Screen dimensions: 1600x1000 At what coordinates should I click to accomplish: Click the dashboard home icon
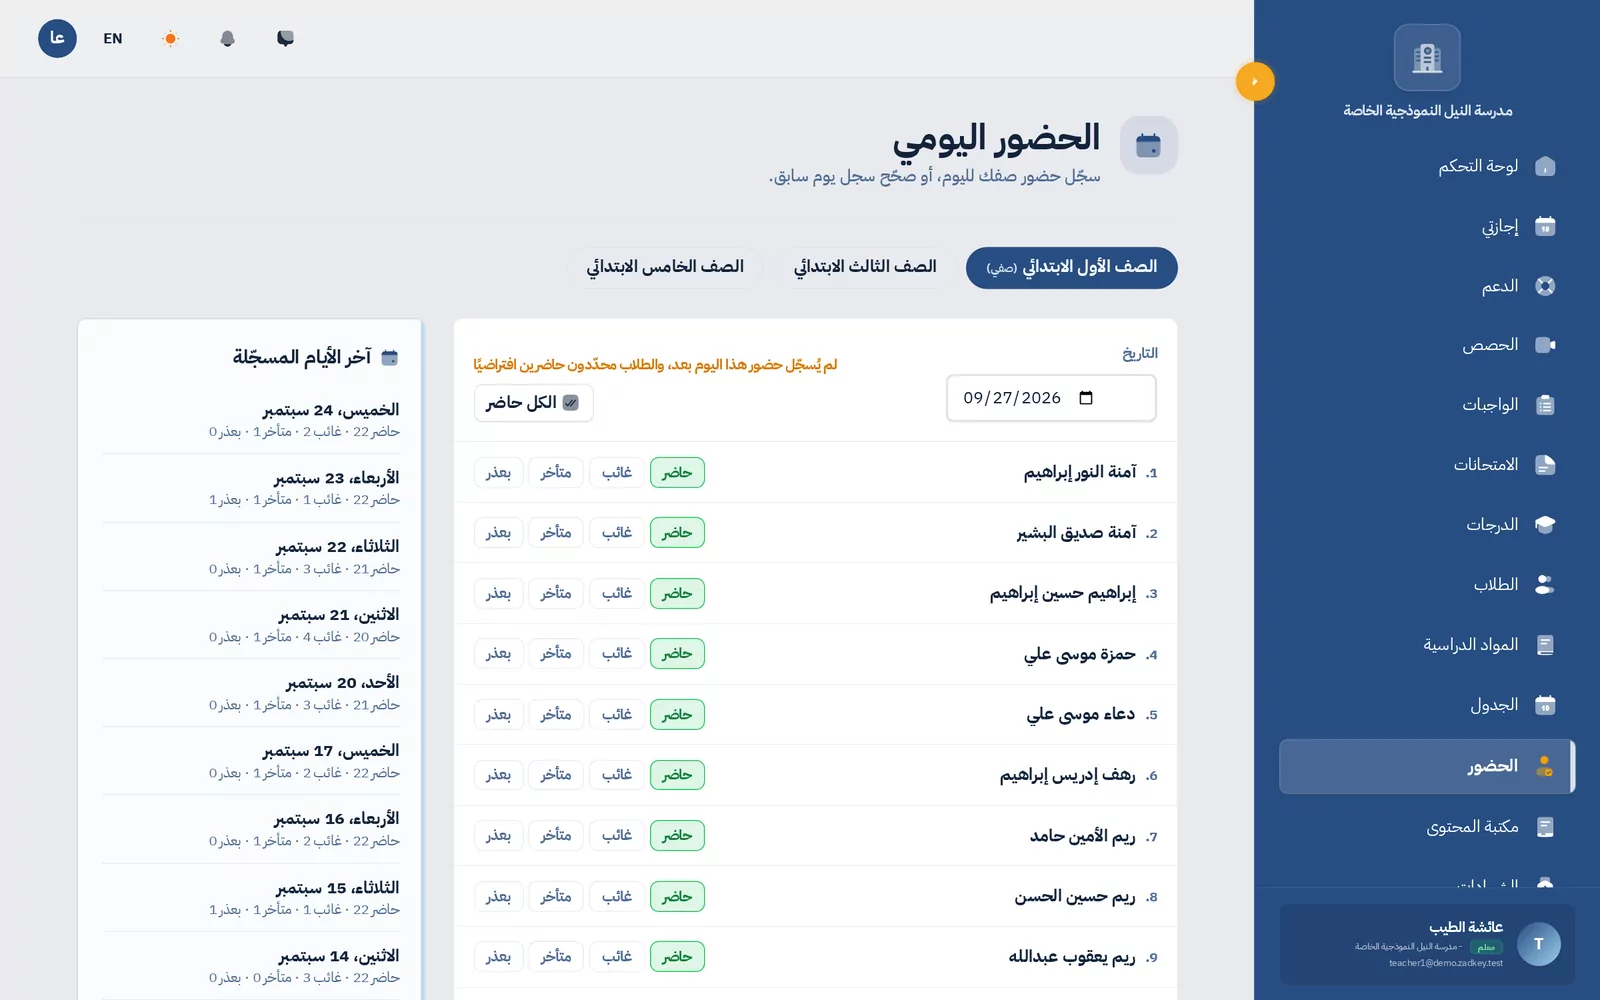tap(1545, 166)
